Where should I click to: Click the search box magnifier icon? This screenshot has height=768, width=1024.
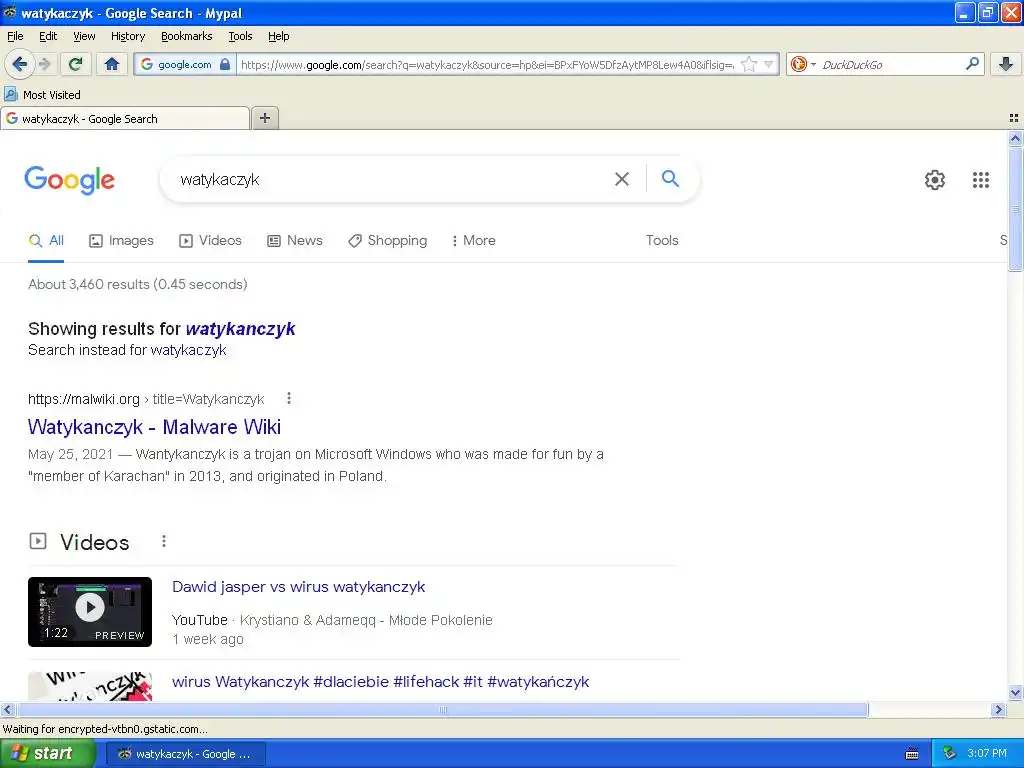point(972,64)
